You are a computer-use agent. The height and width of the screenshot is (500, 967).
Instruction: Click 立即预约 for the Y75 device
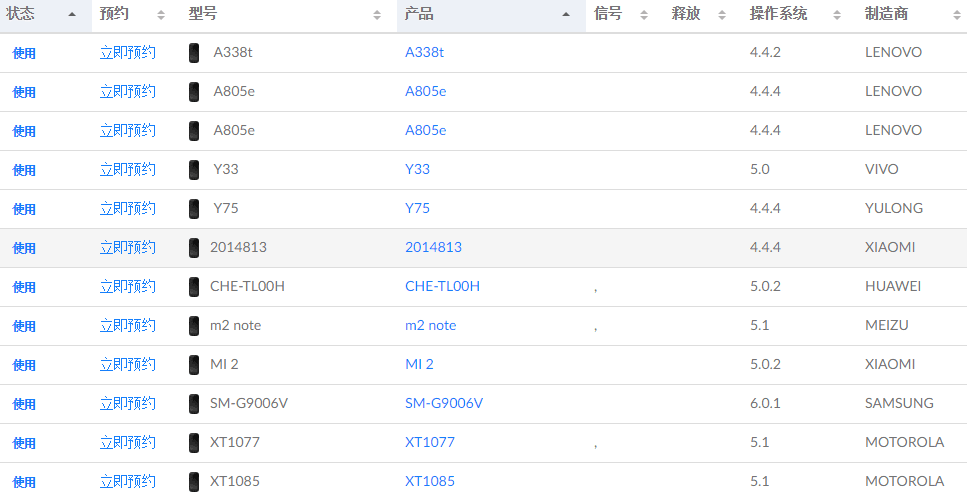tap(128, 208)
